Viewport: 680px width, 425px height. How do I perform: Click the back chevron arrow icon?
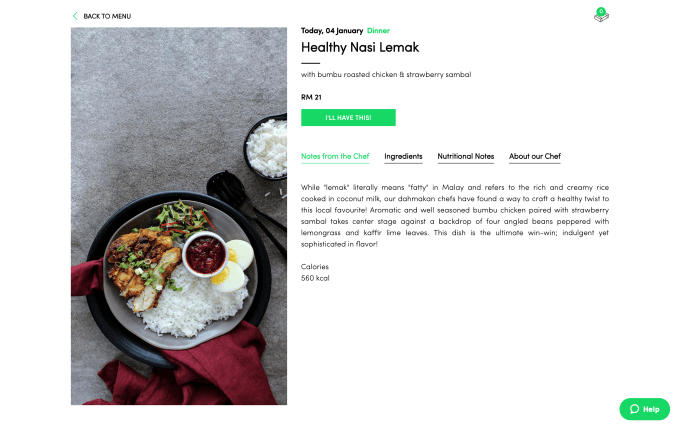point(75,16)
